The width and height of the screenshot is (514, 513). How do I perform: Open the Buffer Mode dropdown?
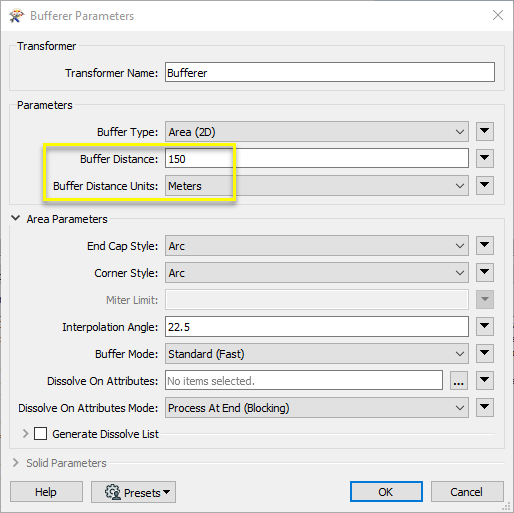click(x=317, y=354)
